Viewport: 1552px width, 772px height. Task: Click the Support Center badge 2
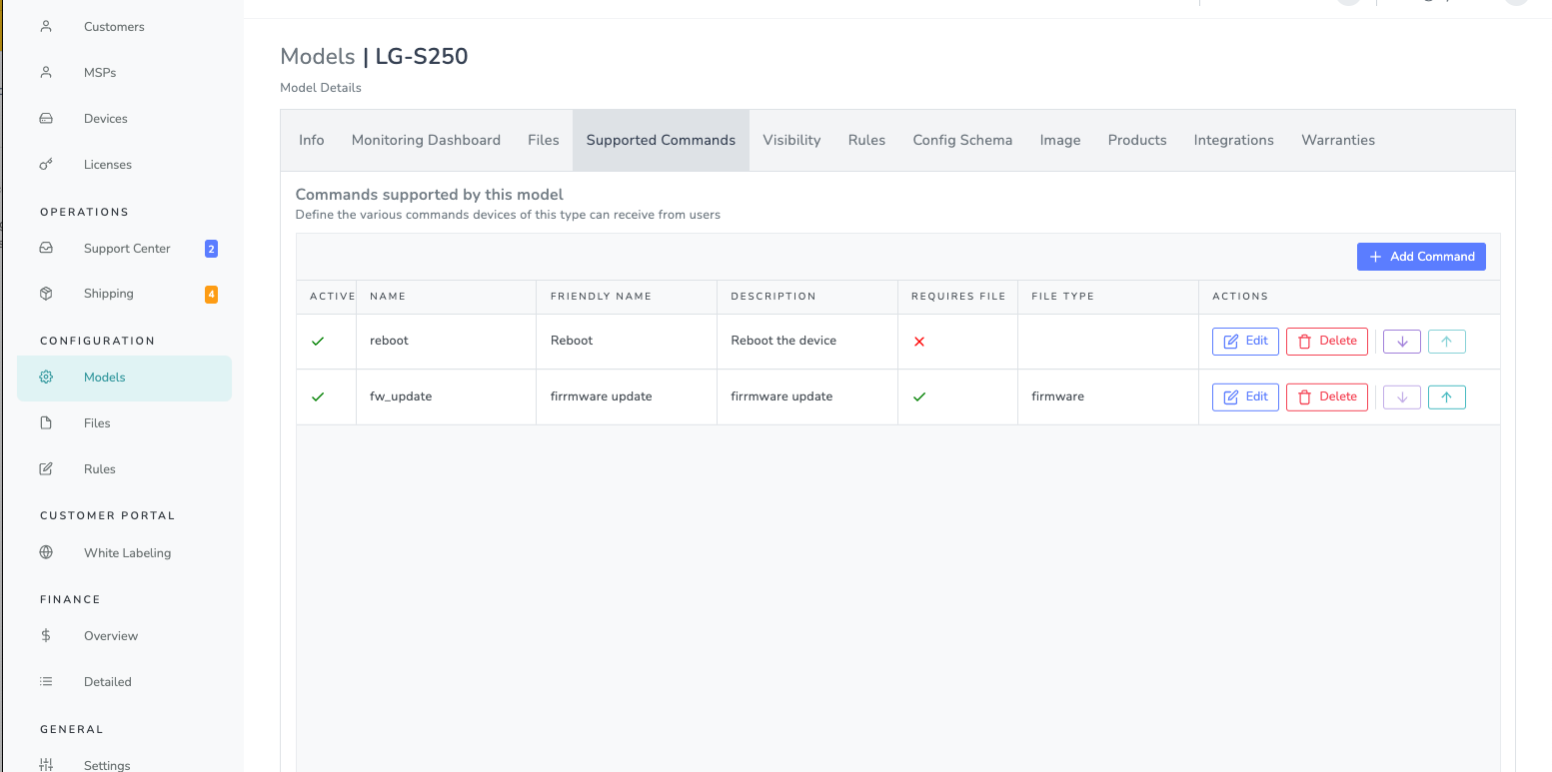[211, 248]
